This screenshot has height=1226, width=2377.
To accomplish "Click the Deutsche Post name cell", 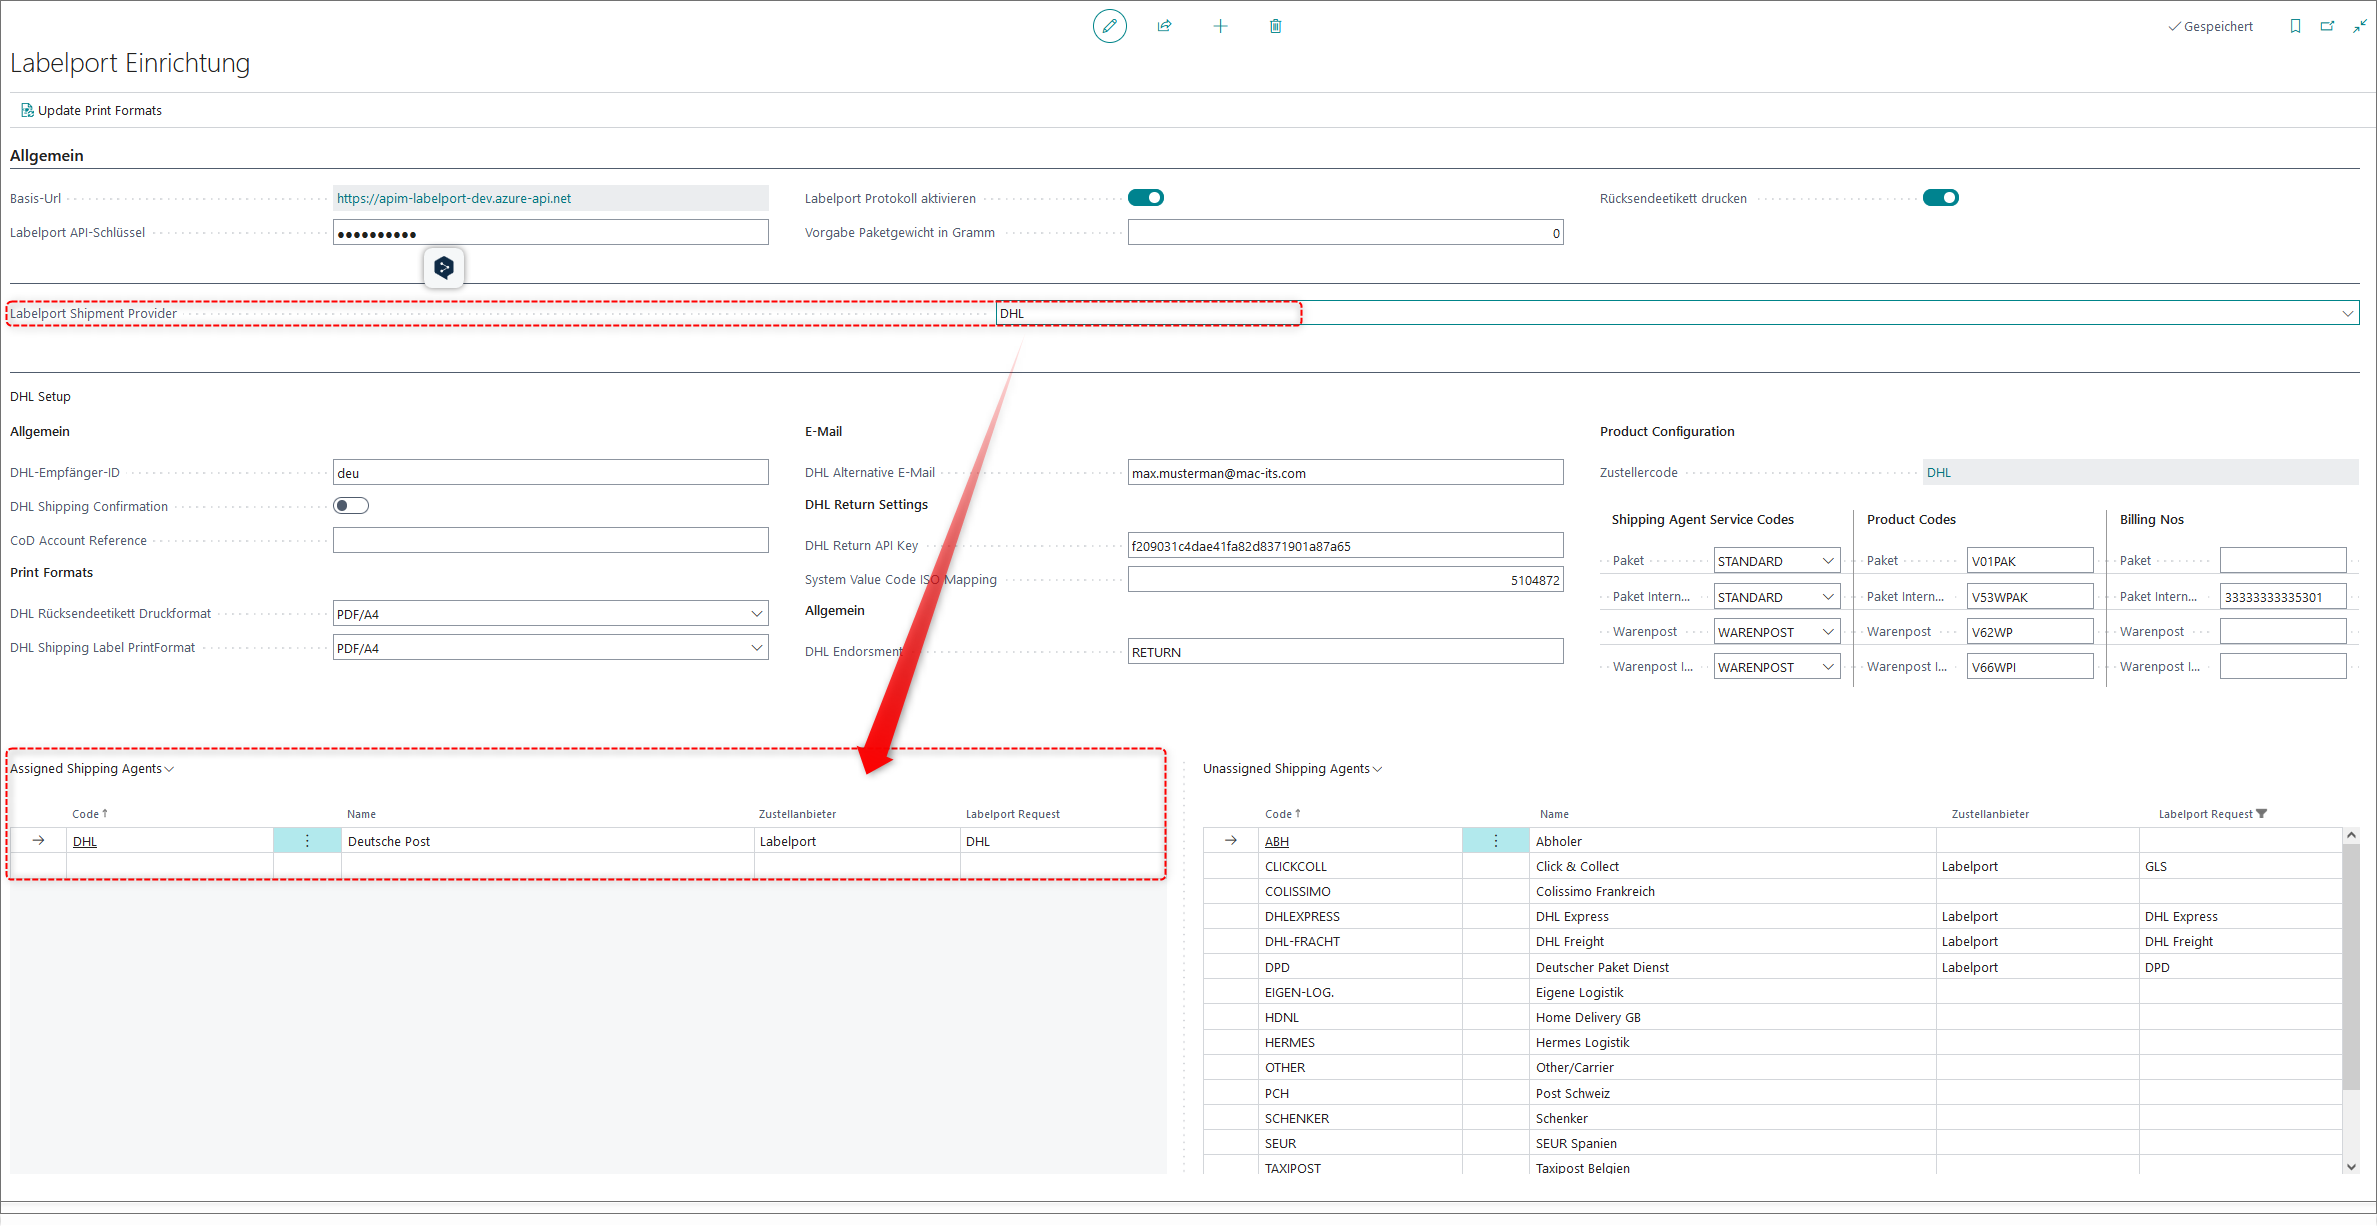I will click(547, 841).
